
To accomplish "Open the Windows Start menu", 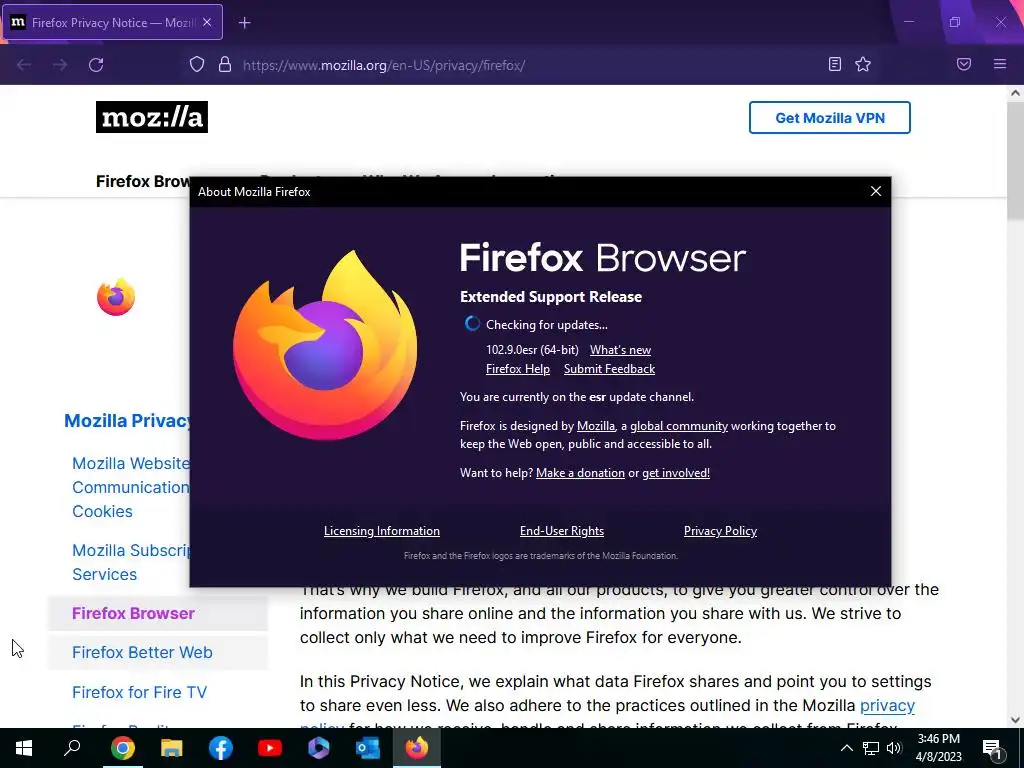I will pyautogui.click(x=24, y=748).
